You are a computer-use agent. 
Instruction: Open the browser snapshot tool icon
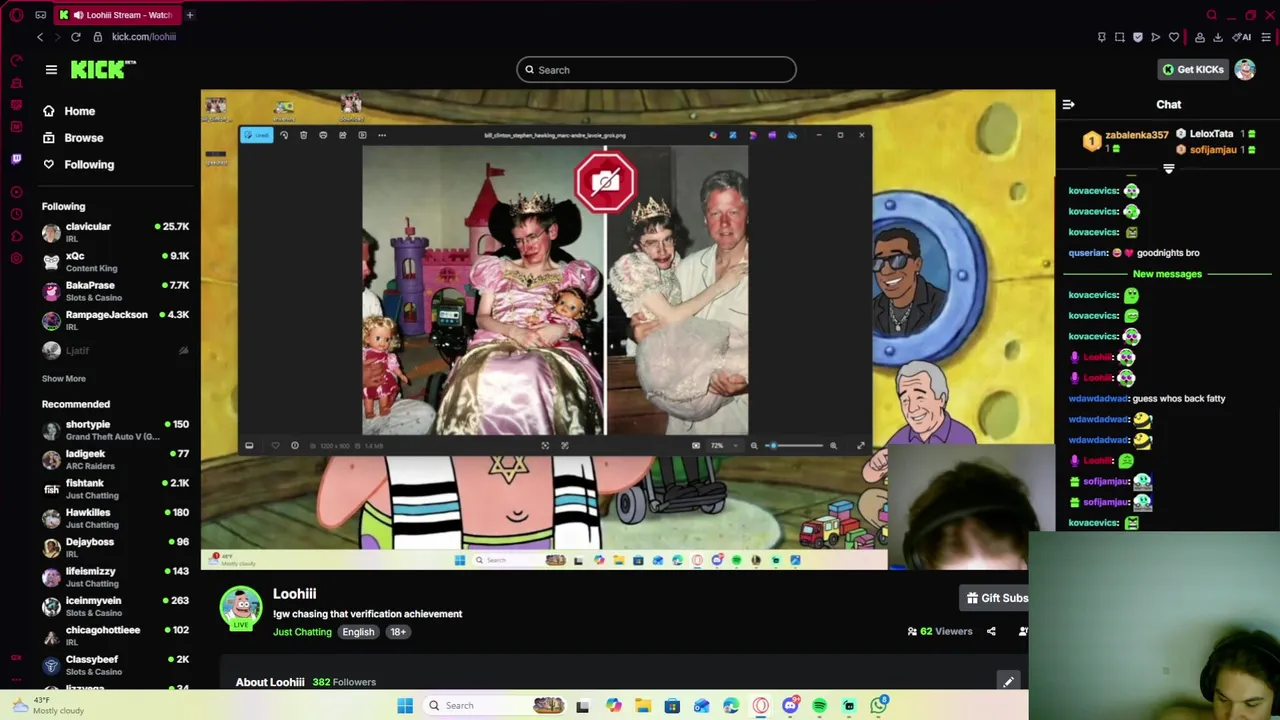(x=1120, y=37)
